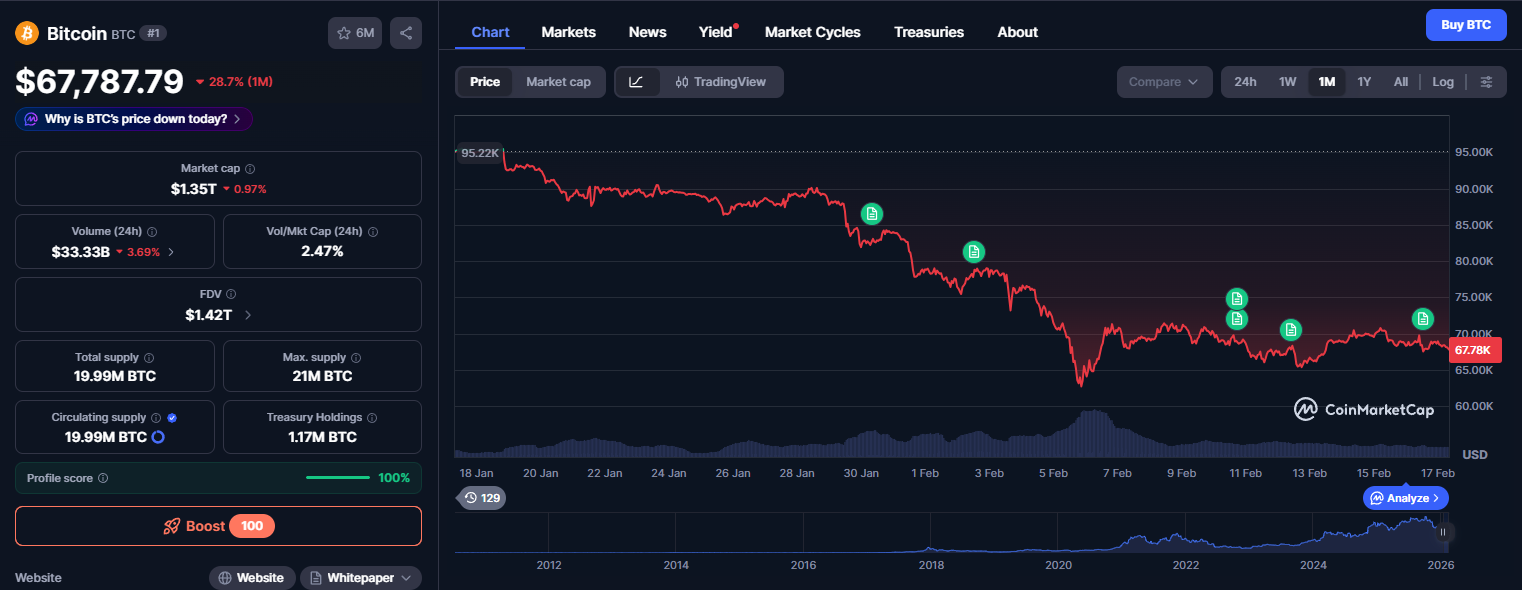
Task: Open the Treasuries tab
Action: pos(929,32)
